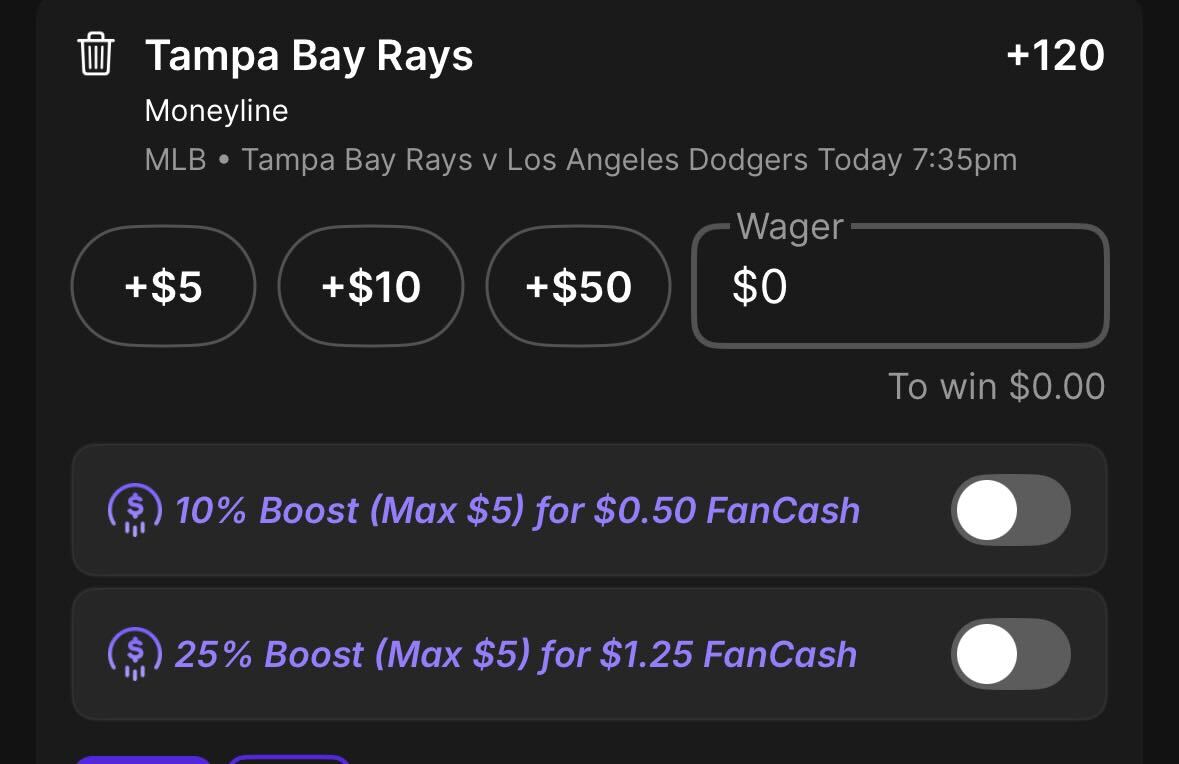Open the Rays v Dodgers MLB event details
Image resolution: width=1179 pixels, height=764 pixels.
coord(580,160)
